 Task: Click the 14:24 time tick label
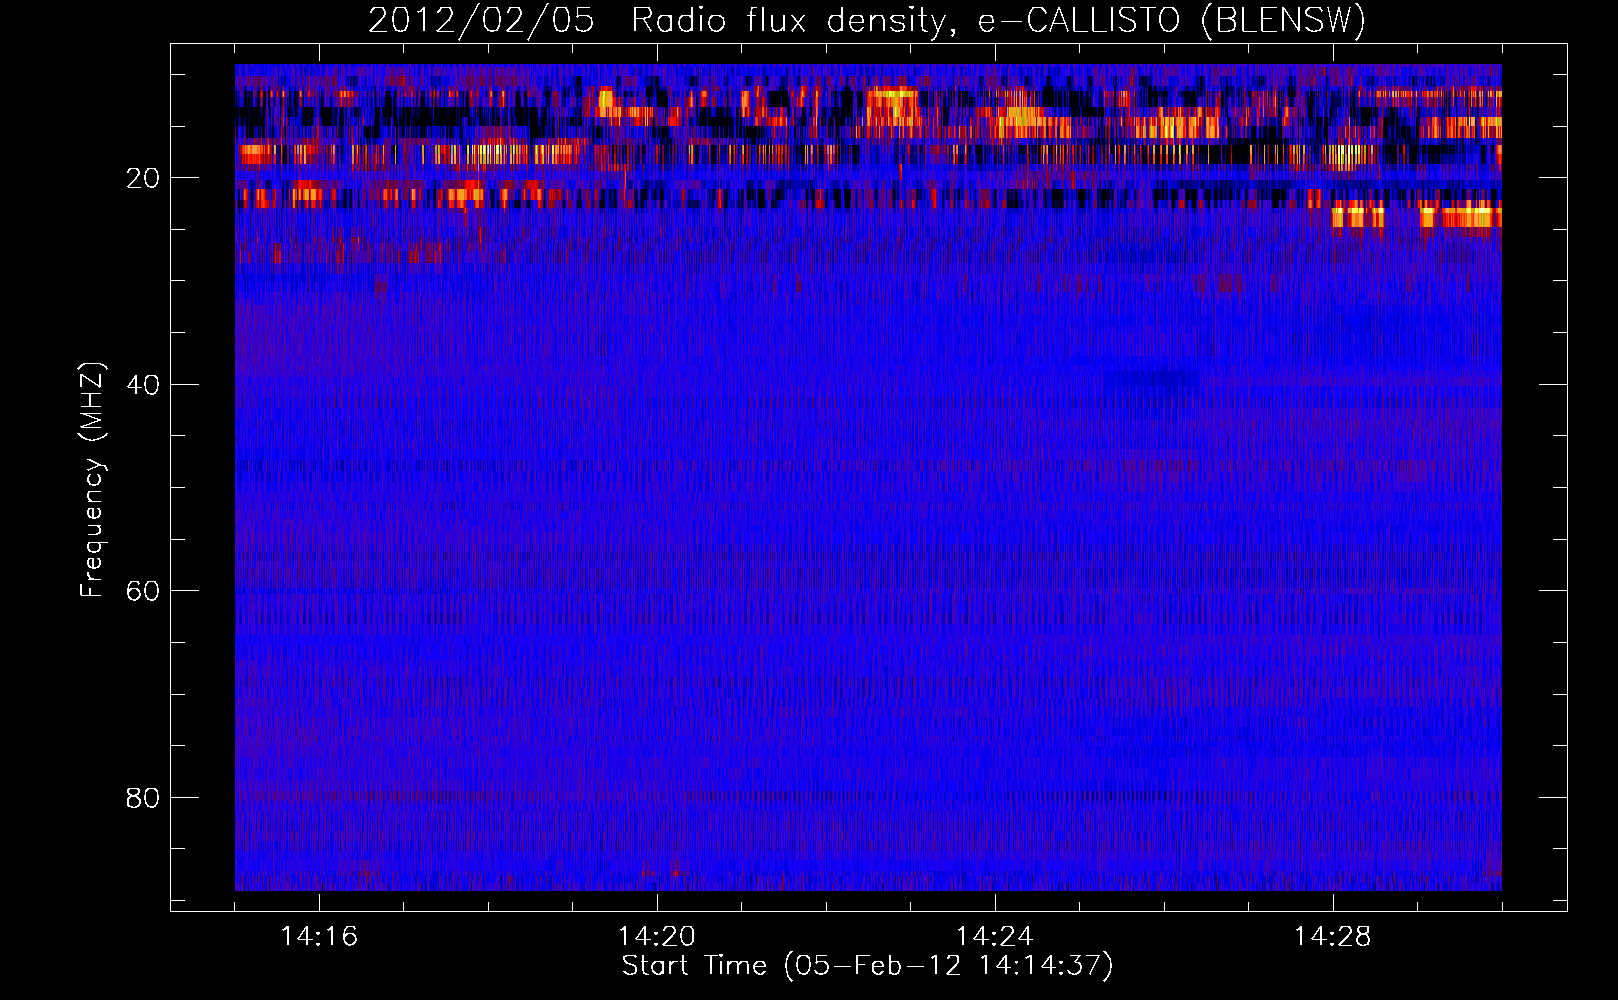pos(995,936)
